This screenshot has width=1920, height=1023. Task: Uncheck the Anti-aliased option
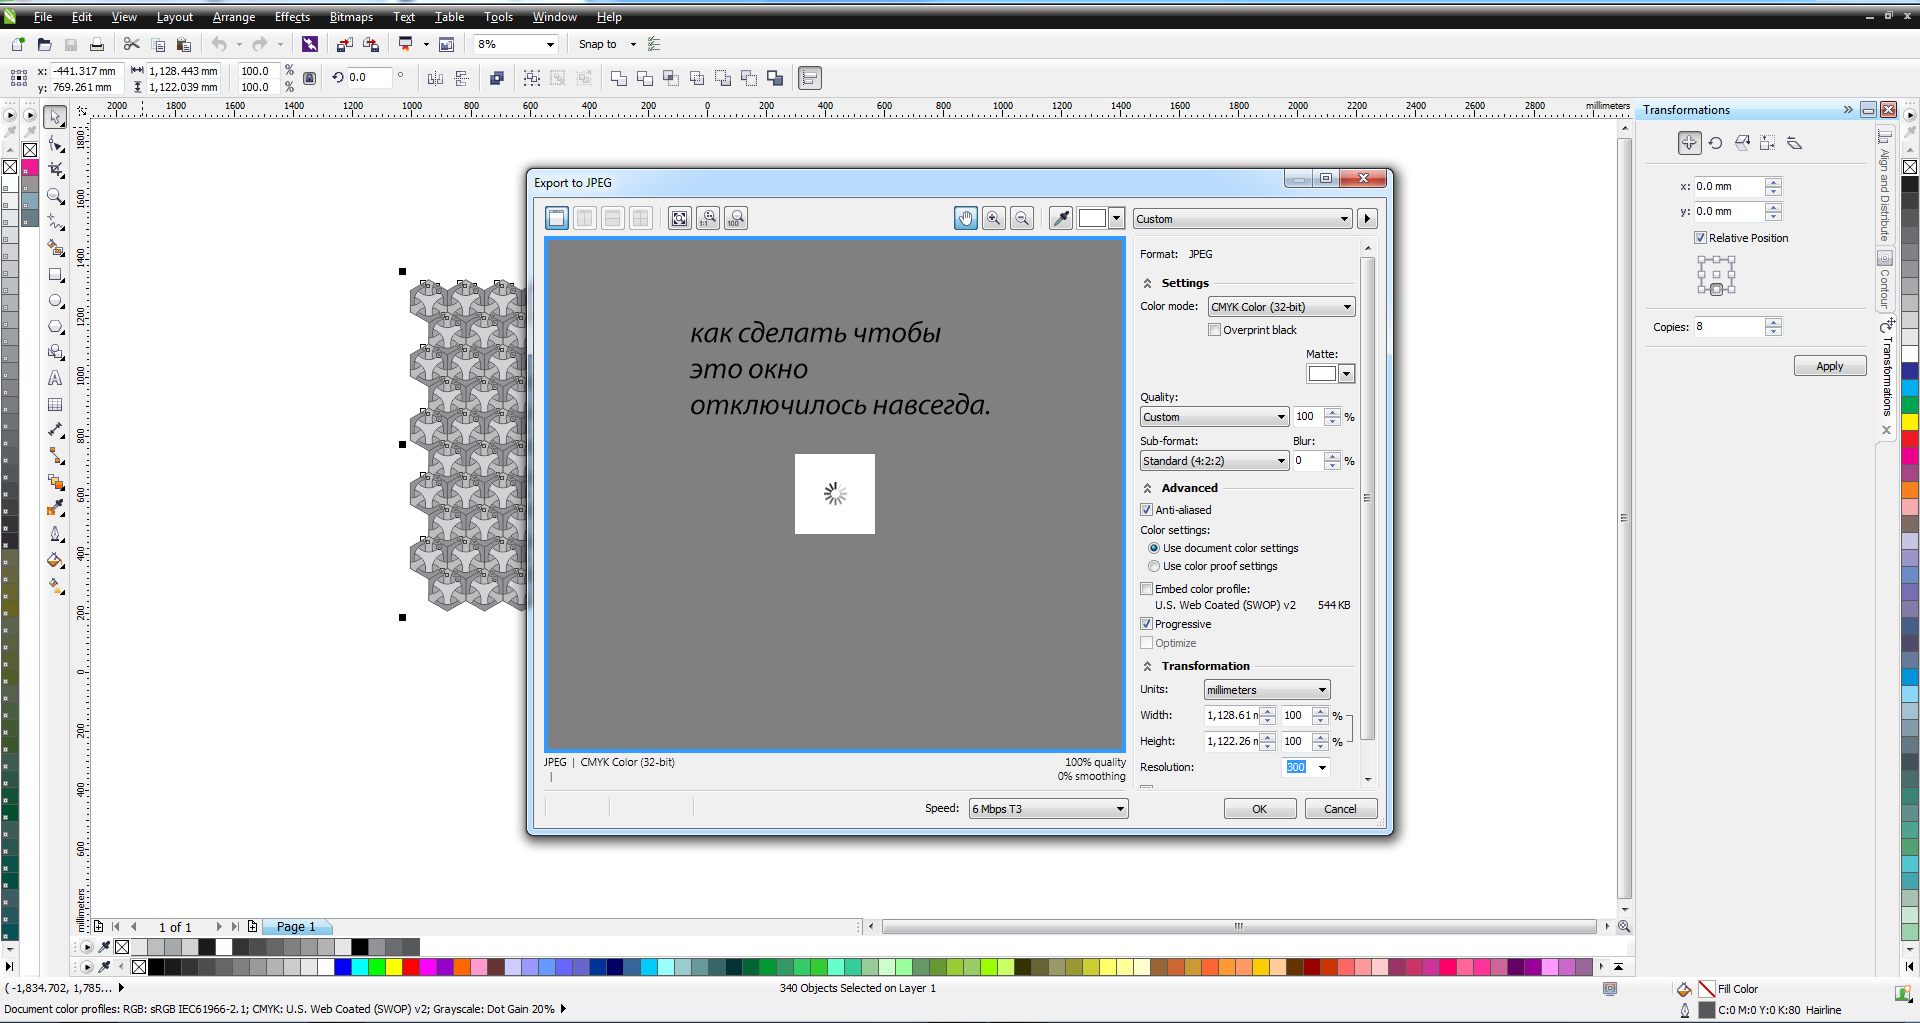[1147, 510]
